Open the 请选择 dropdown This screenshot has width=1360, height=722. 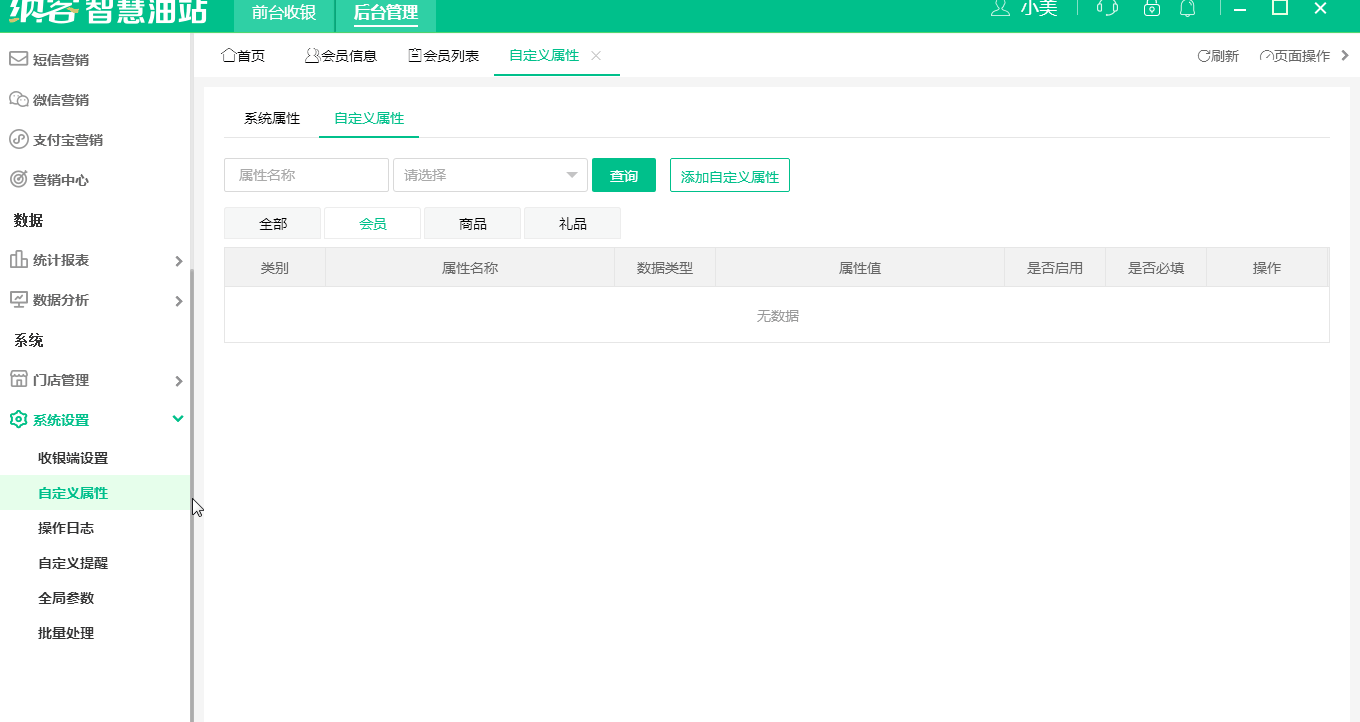(490, 174)
